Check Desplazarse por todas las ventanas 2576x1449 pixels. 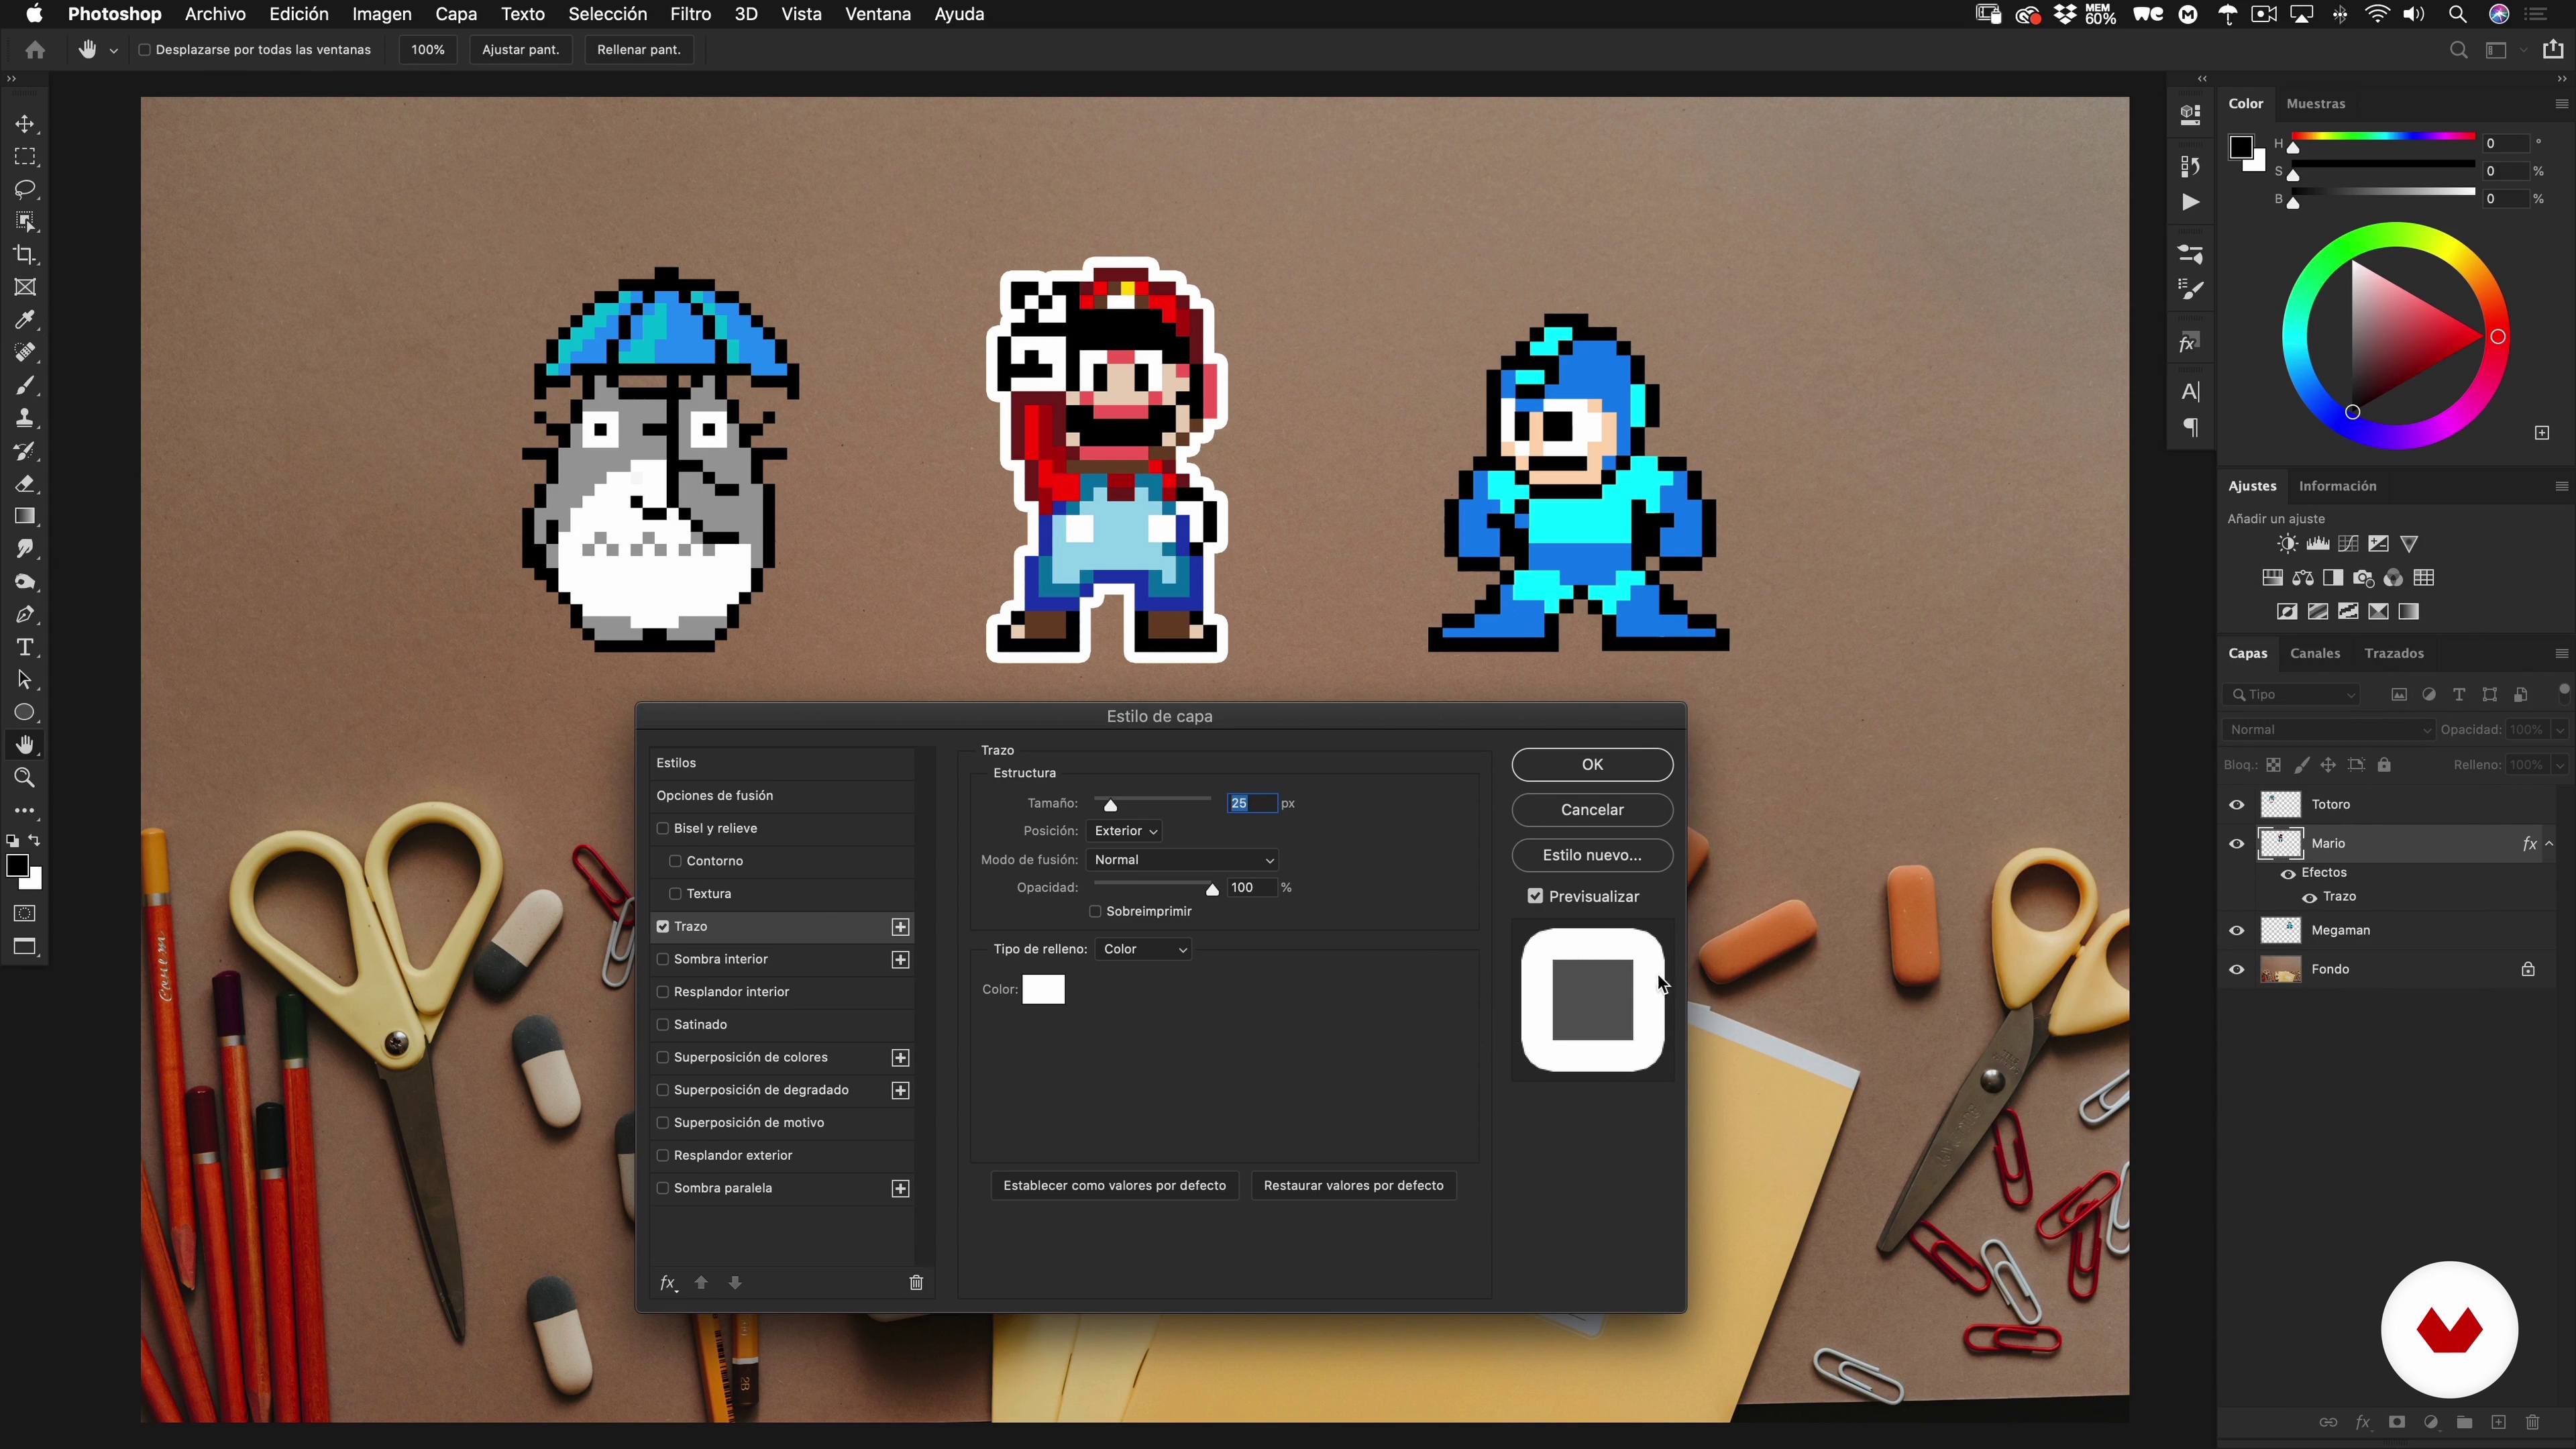[x=144, y=50]
